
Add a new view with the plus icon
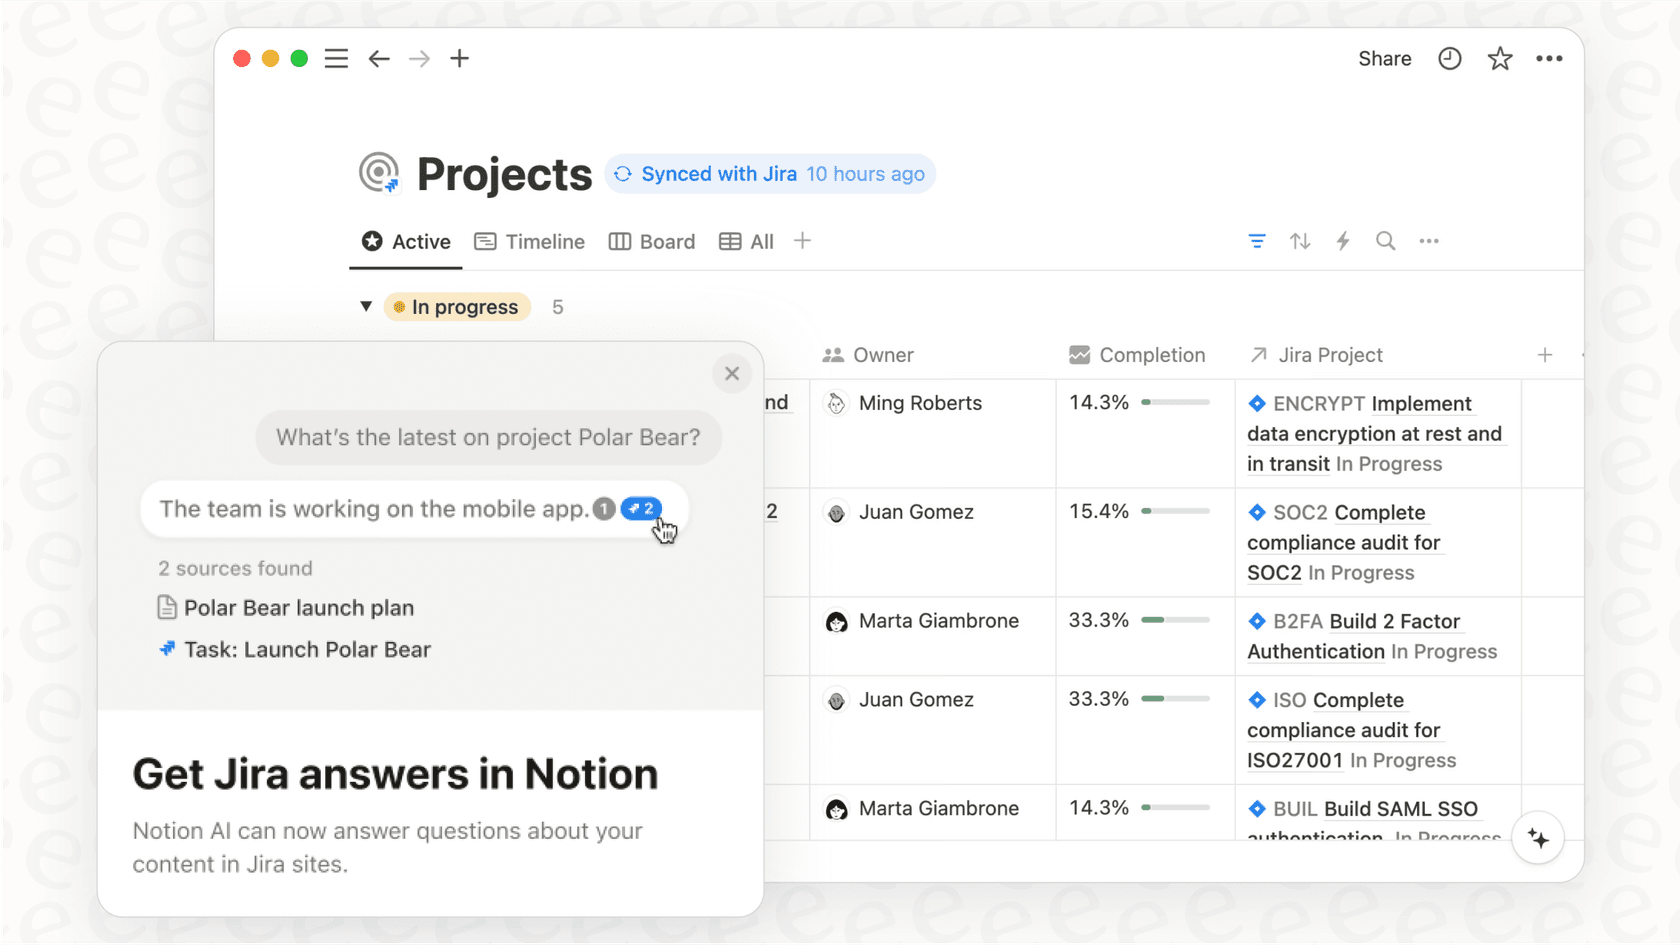[802, 240]
